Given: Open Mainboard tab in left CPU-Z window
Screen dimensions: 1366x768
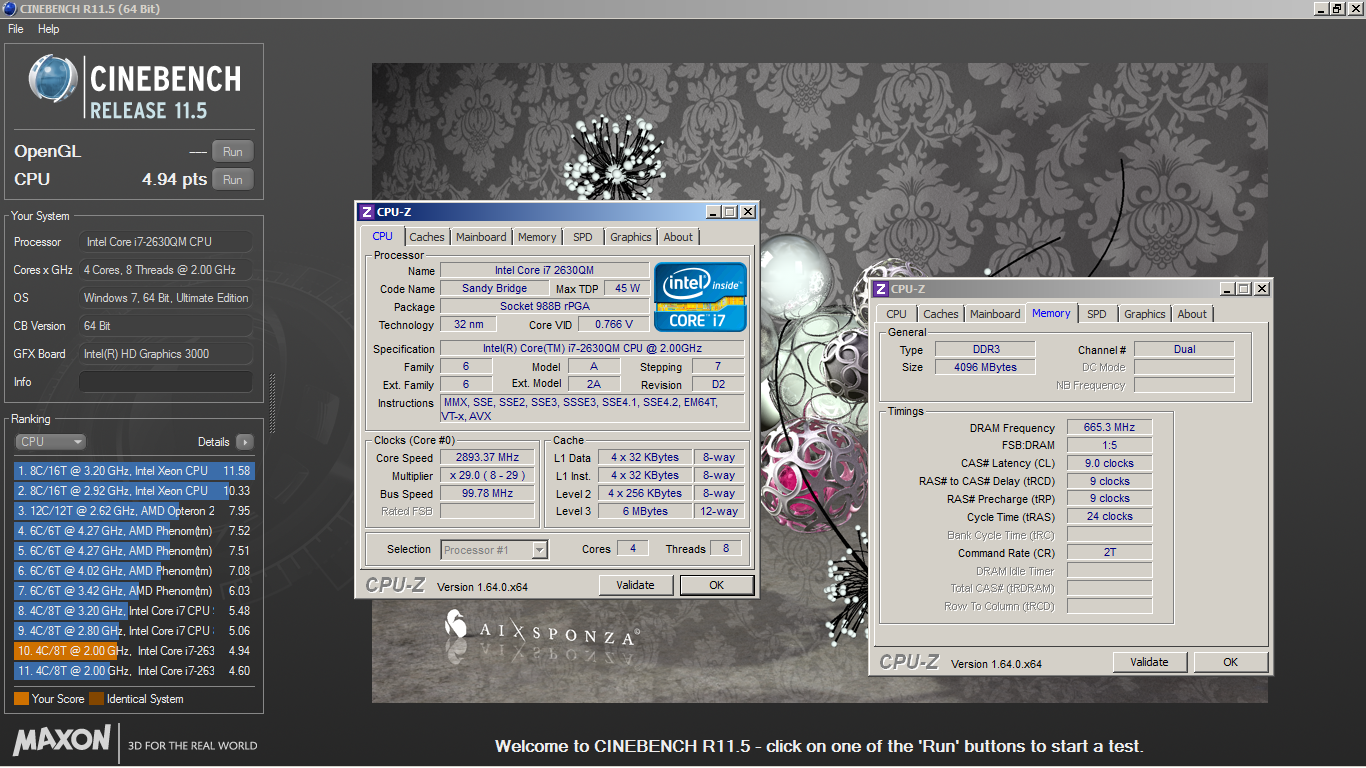Looking at the screenshot, I should tap(481, 237).
